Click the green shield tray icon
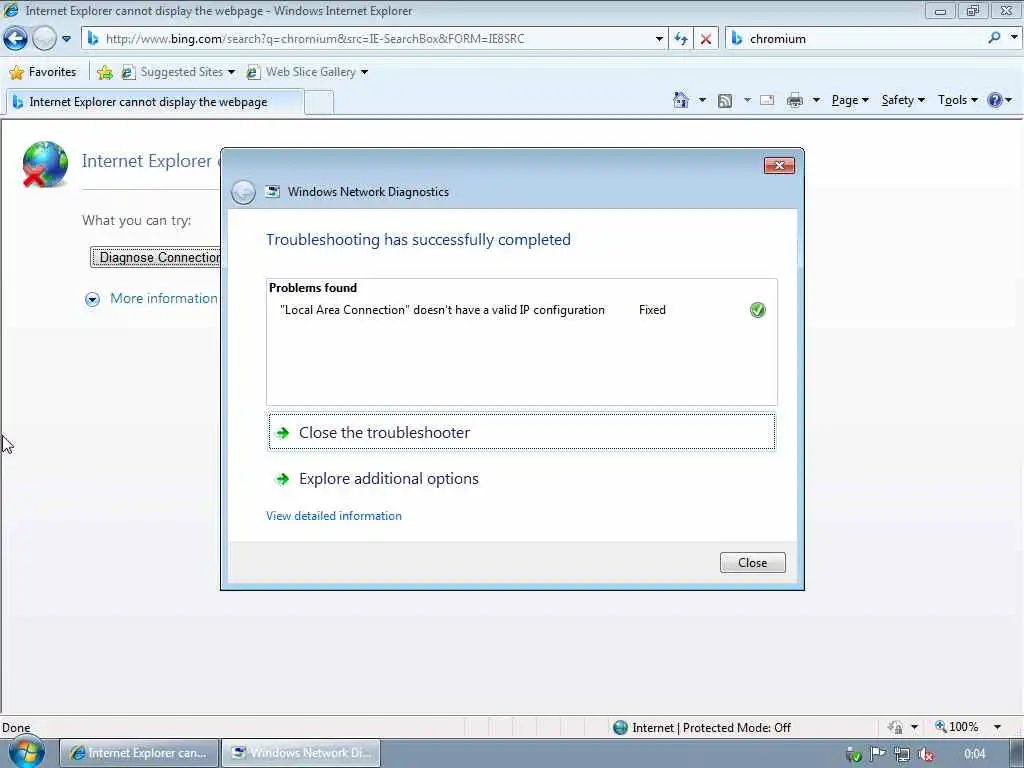This screenshot has height=768, width=1024. [854, 755]
